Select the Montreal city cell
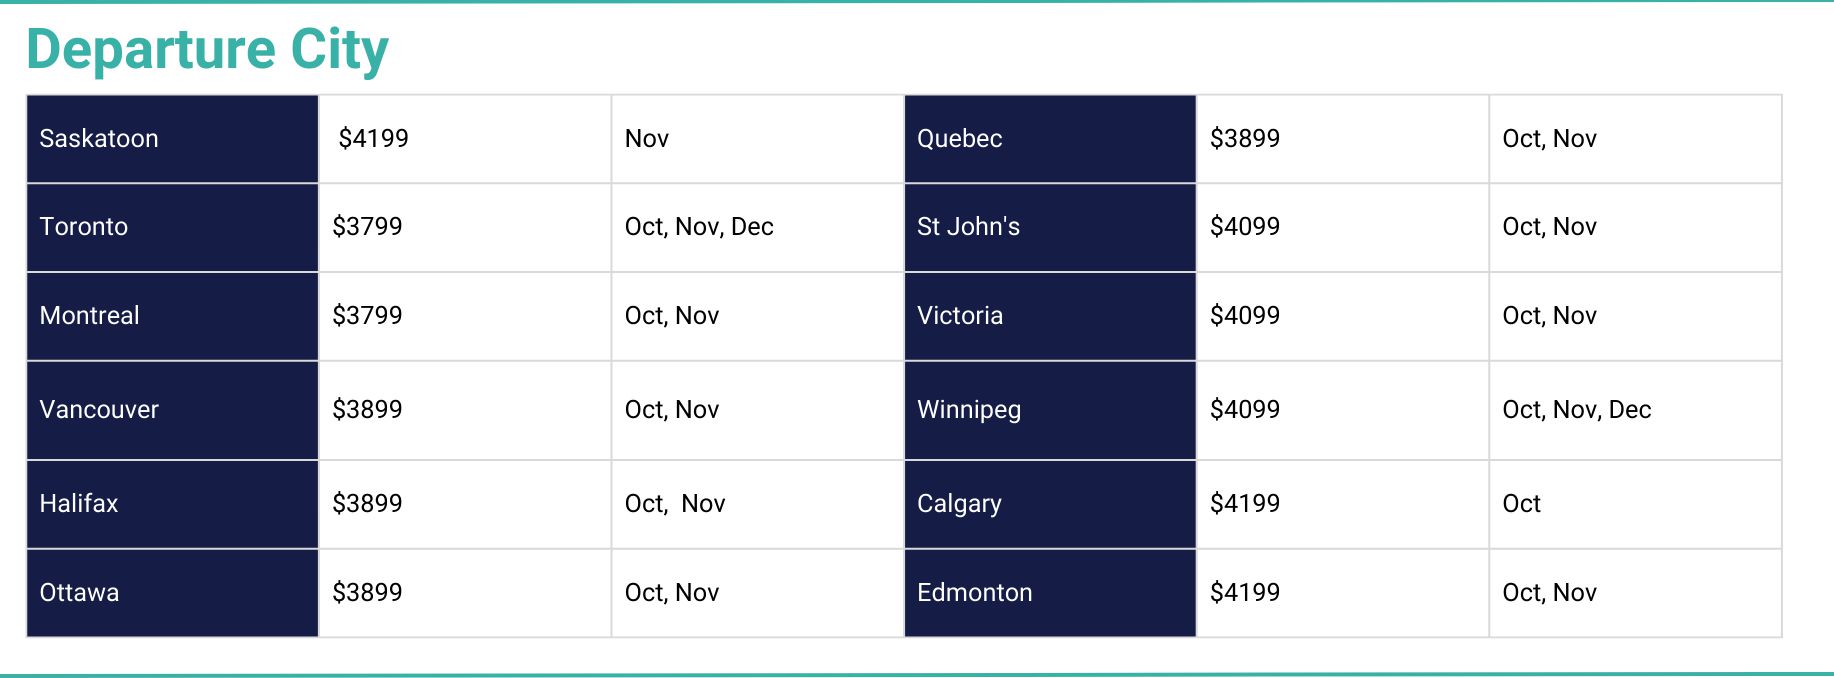Viewport: 1834px width, 678px height. click(172, 316)
